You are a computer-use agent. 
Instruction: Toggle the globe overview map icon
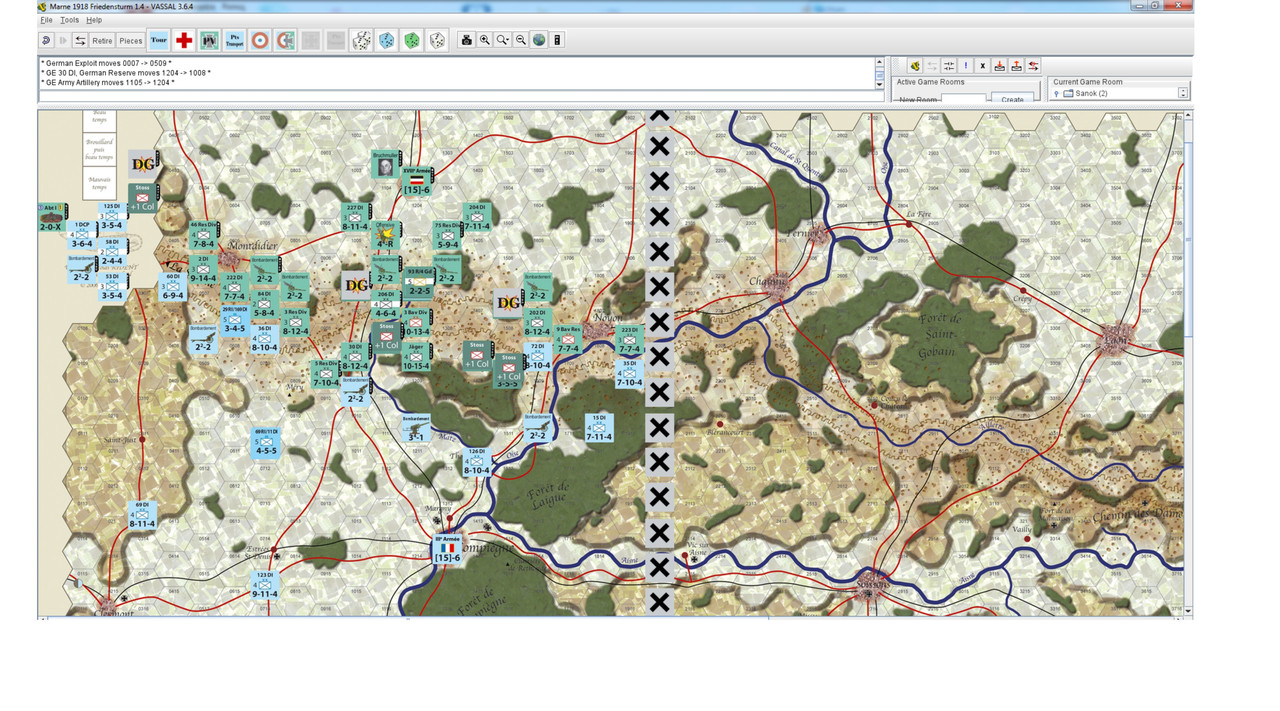[539, 40]
